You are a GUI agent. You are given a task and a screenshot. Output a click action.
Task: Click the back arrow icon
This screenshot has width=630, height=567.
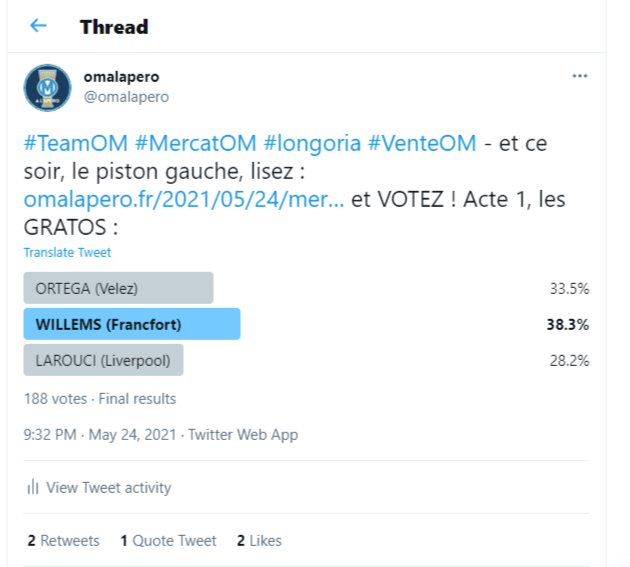coord(39,26)
